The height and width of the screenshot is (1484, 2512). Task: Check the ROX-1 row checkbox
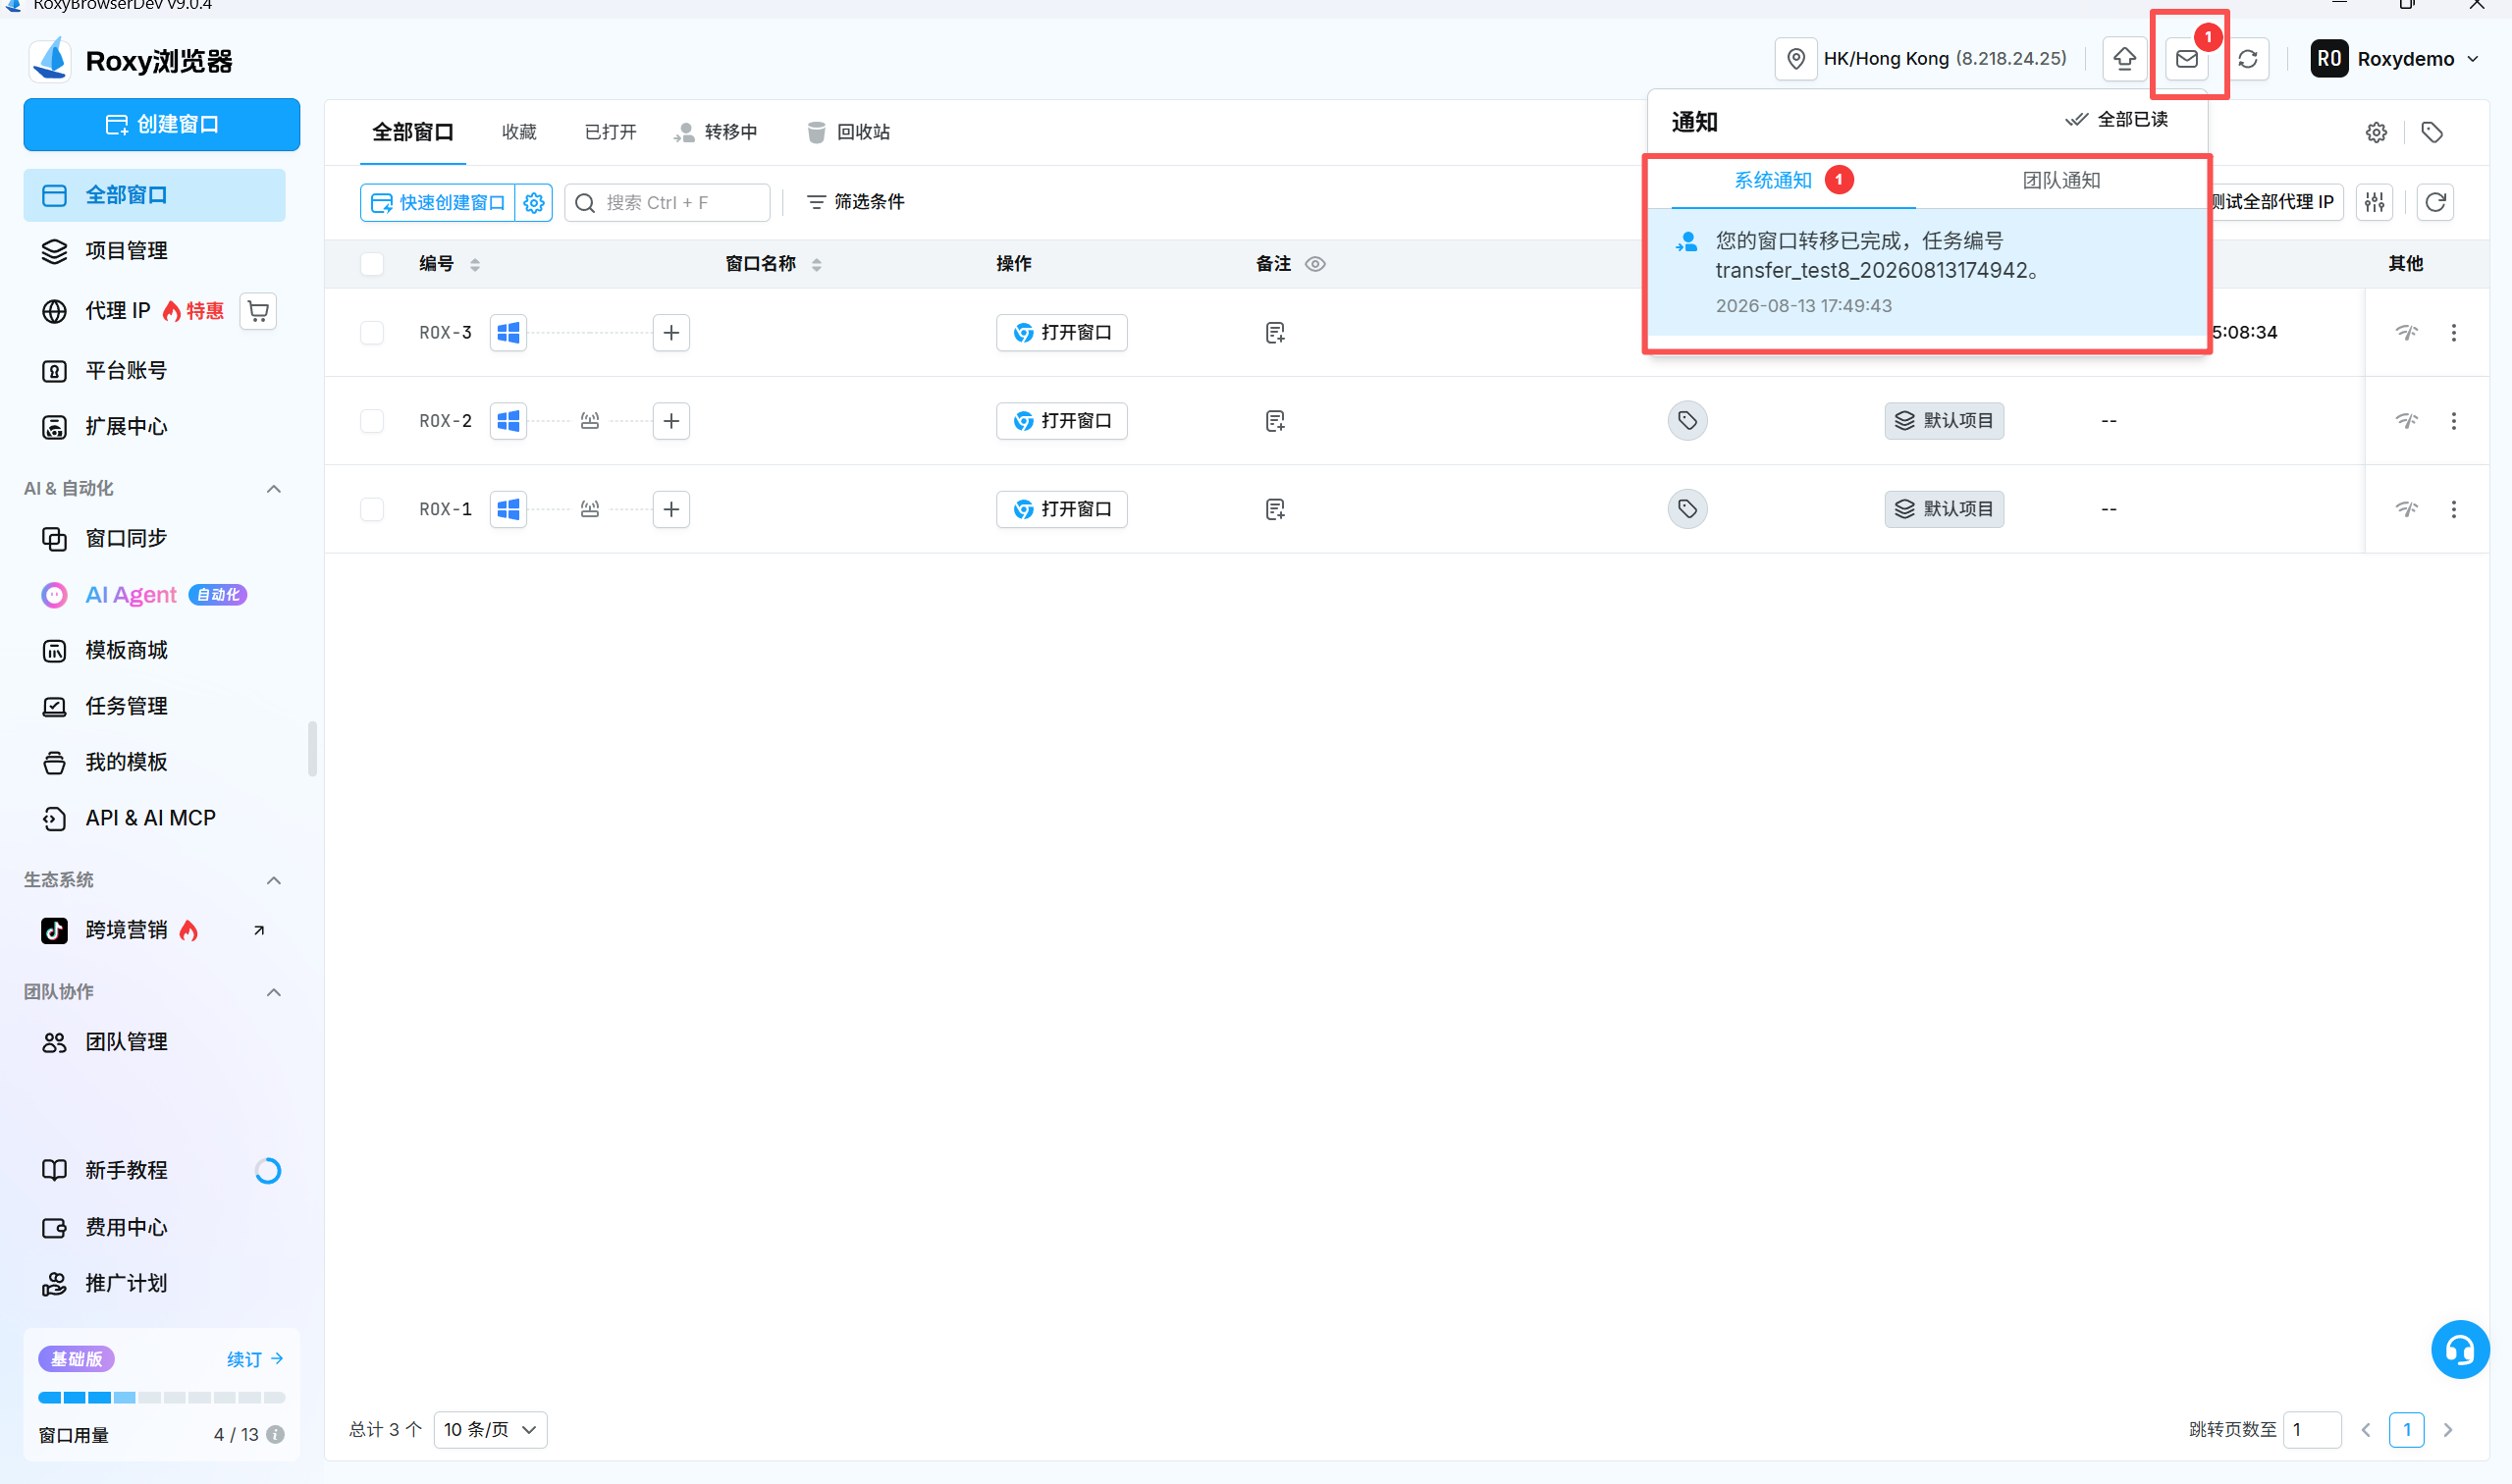372,509
